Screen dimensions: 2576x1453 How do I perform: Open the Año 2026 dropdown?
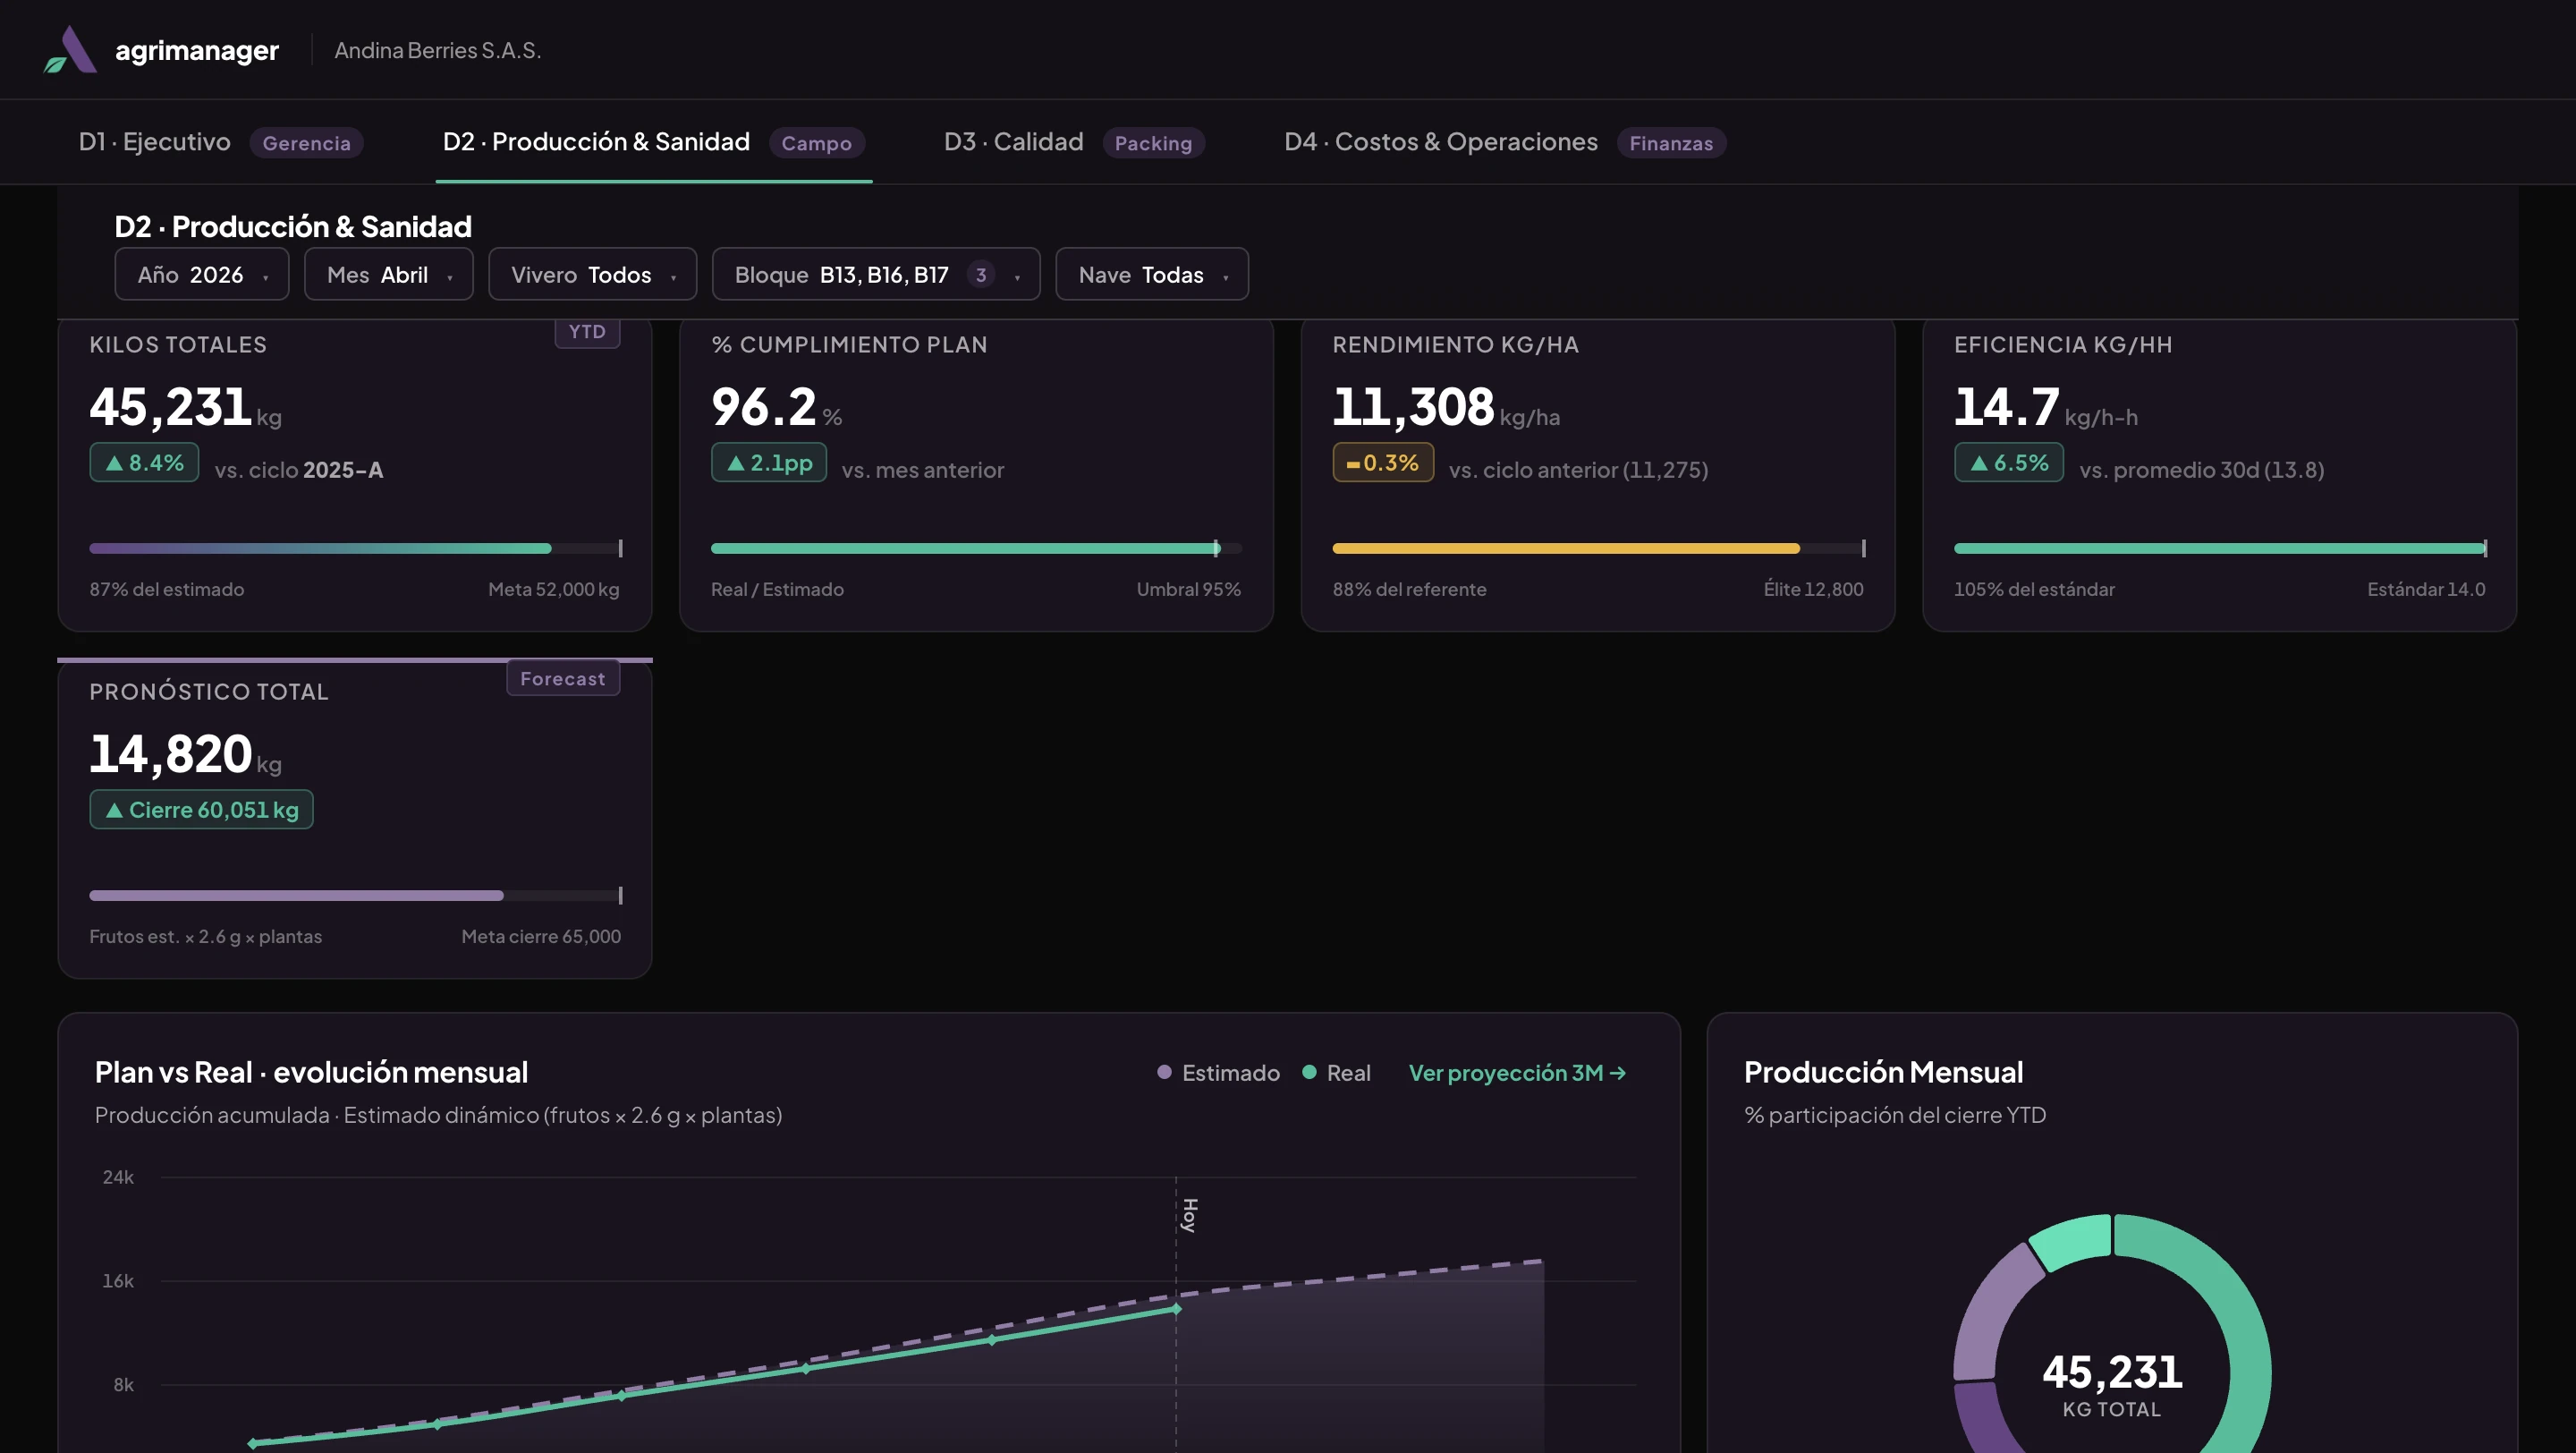202,274
